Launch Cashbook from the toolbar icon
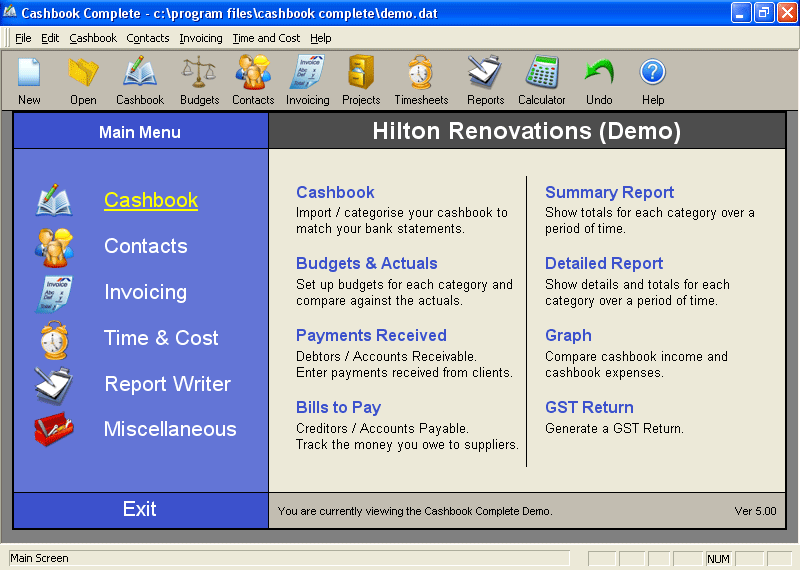 click(140, 72)
